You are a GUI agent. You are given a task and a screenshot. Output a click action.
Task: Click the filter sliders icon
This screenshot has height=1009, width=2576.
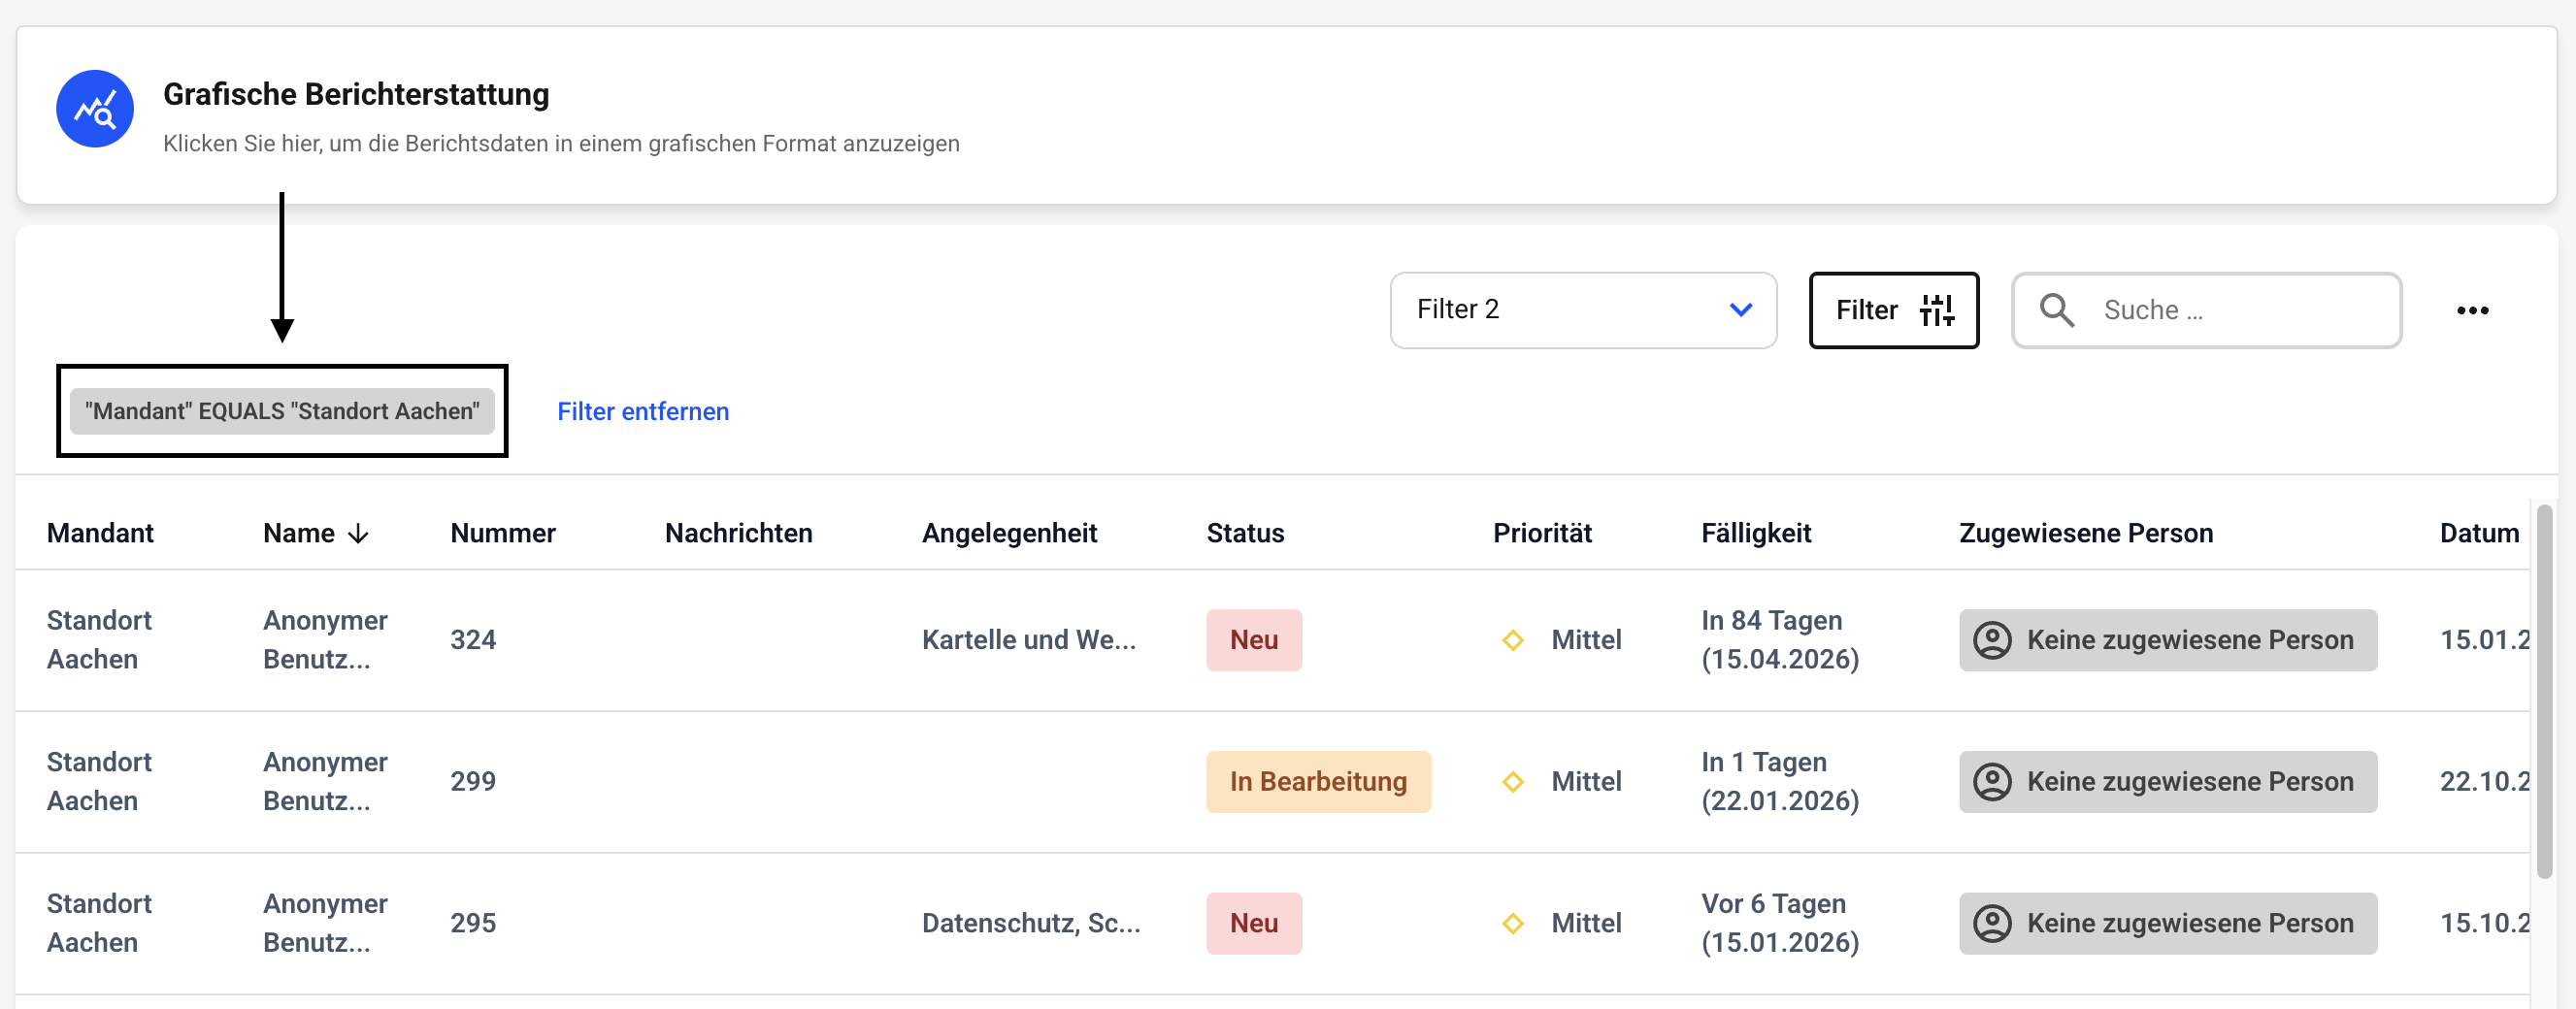pos(1936,310)
